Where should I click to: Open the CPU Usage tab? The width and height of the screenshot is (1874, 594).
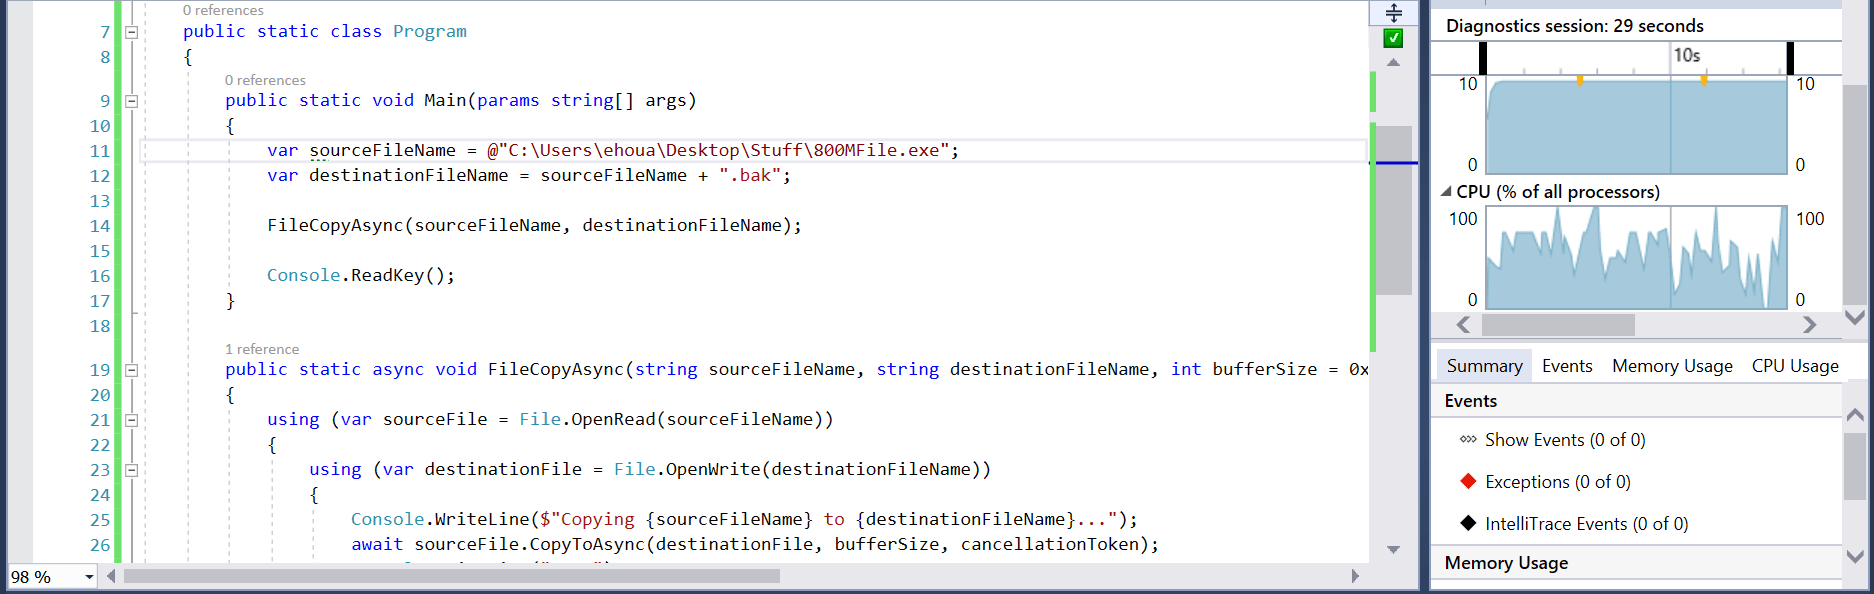(1795, 366)
